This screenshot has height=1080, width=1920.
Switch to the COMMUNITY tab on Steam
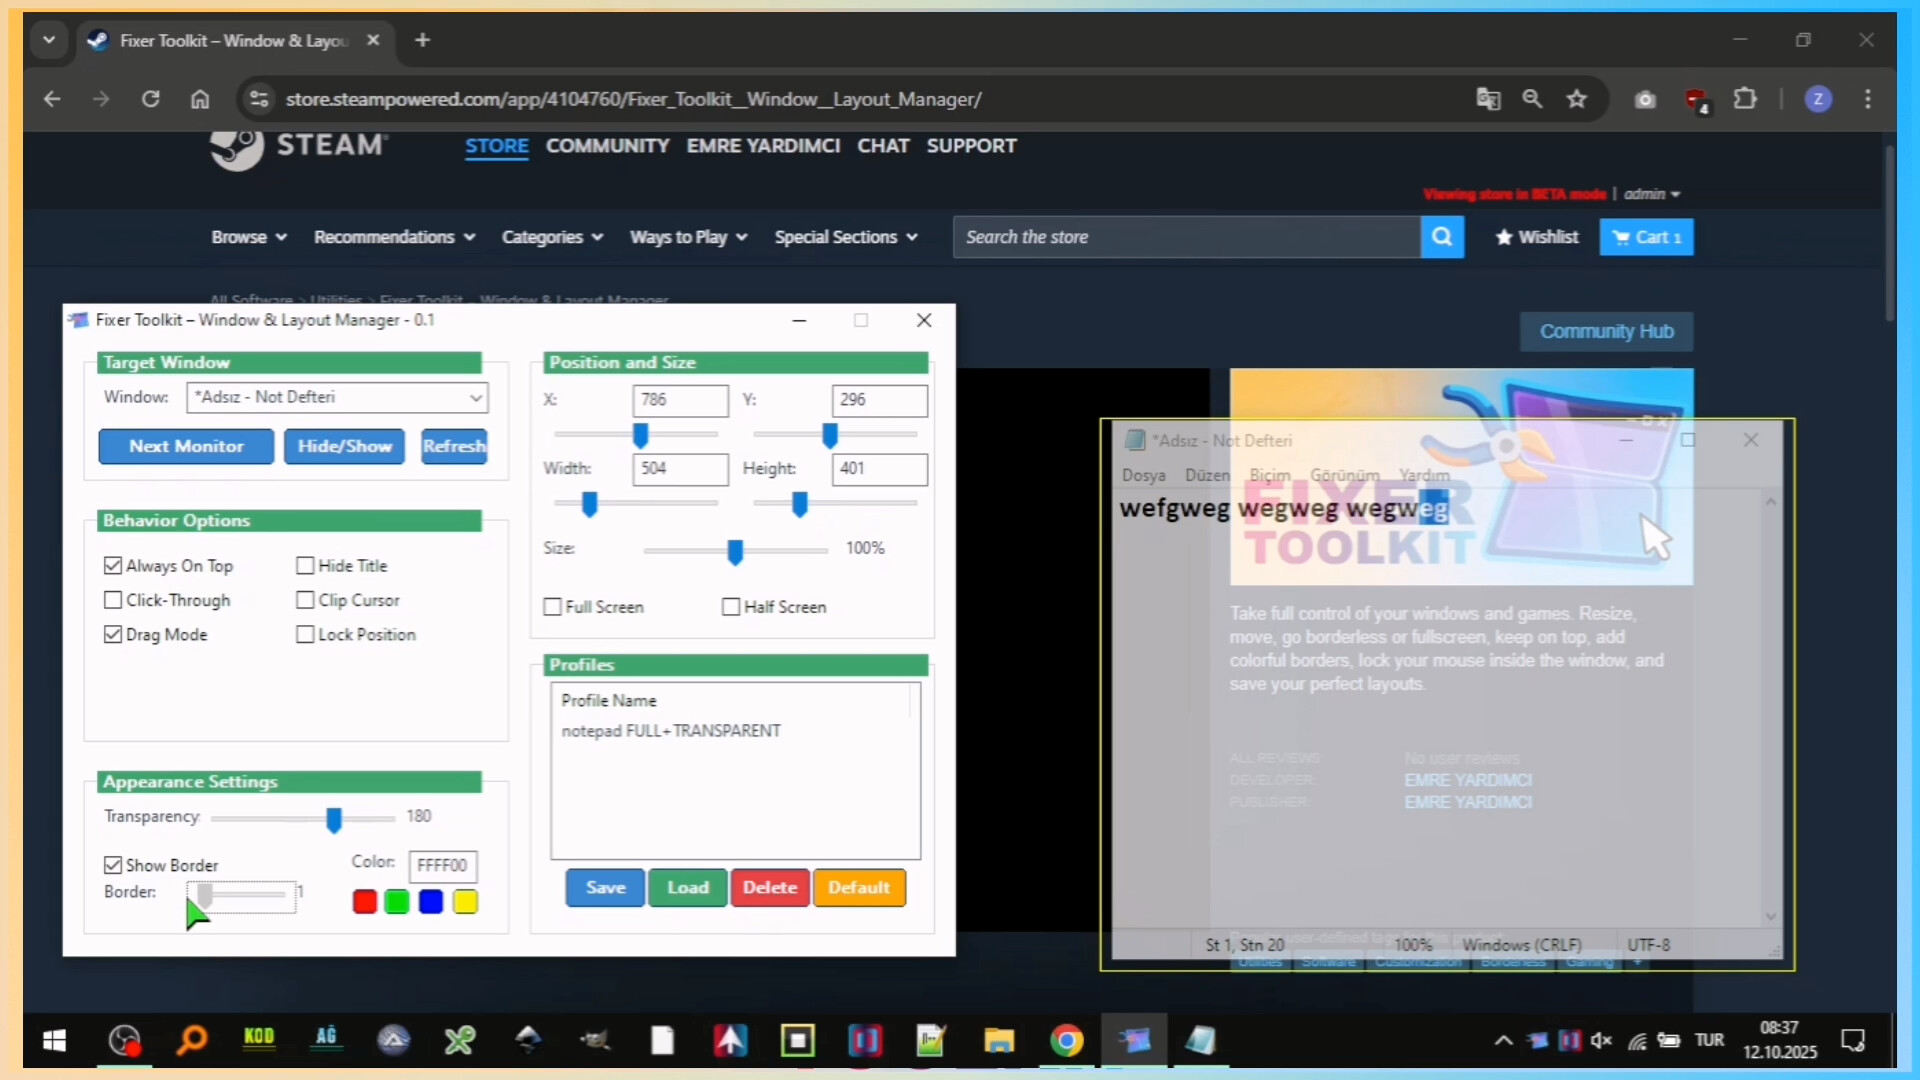(x=607, y=146)
